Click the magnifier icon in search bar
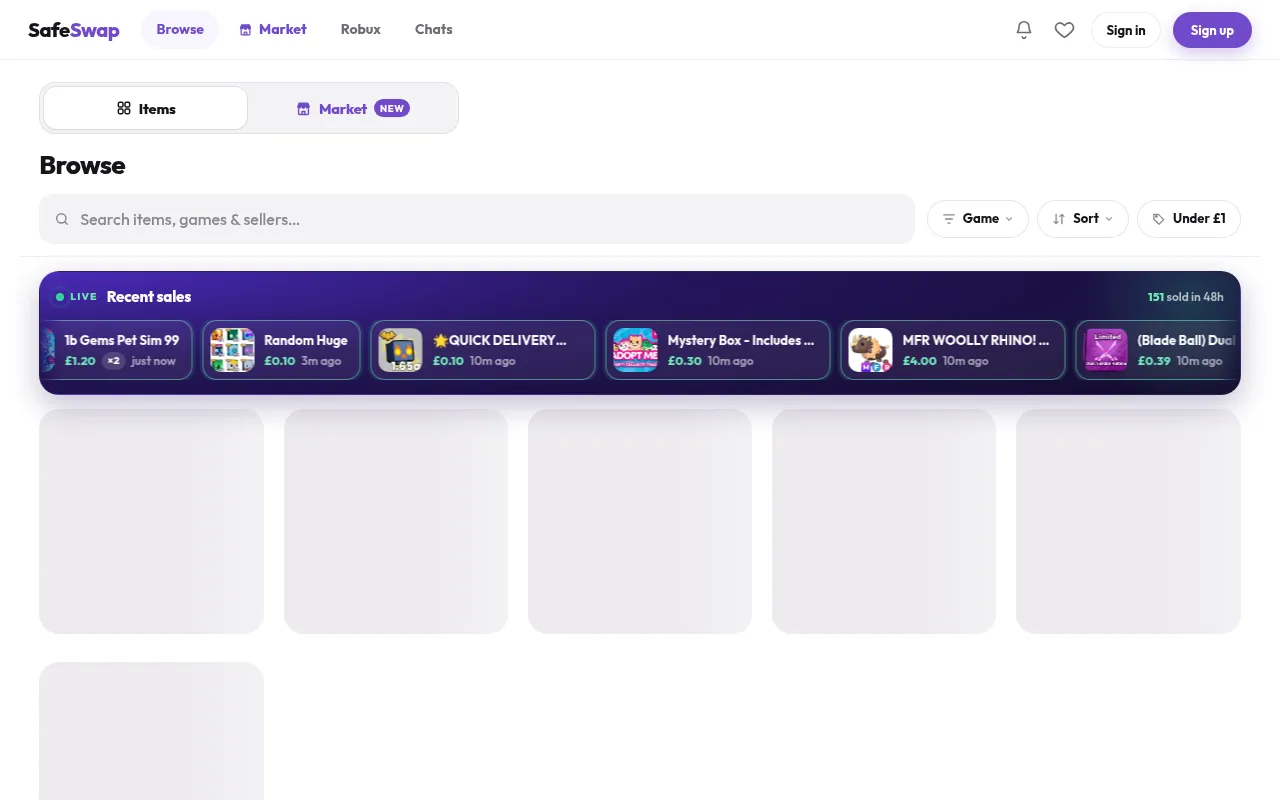The width and height of the screenshot is (1280, 800). (x=62, y=219)
